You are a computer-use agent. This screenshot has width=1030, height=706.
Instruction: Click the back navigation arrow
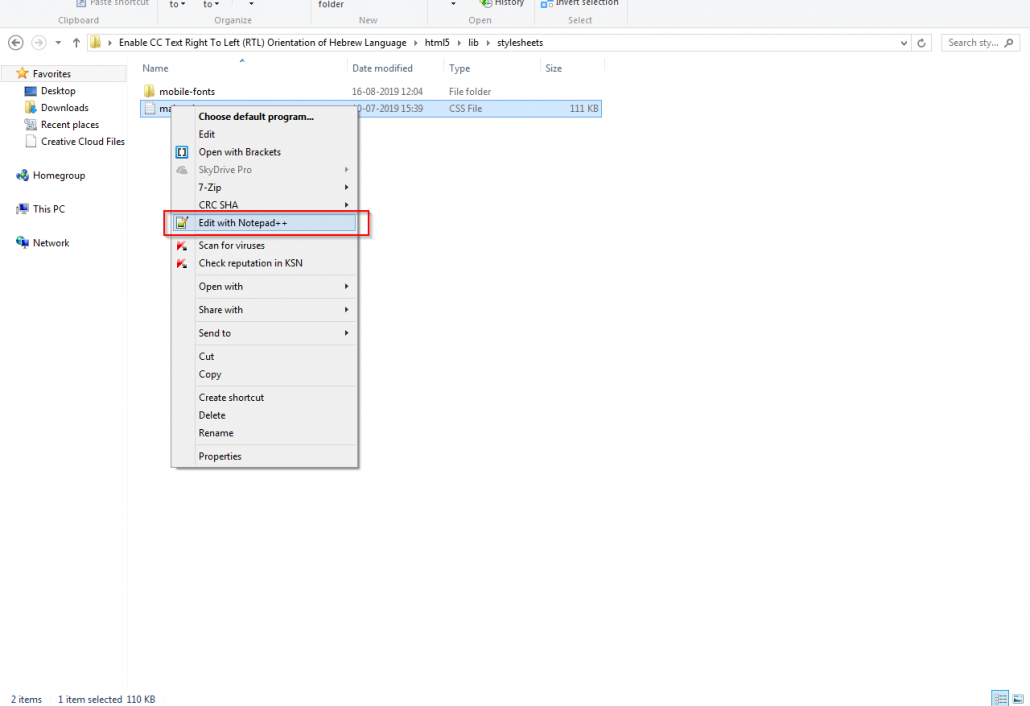click(x=16, y=43)
